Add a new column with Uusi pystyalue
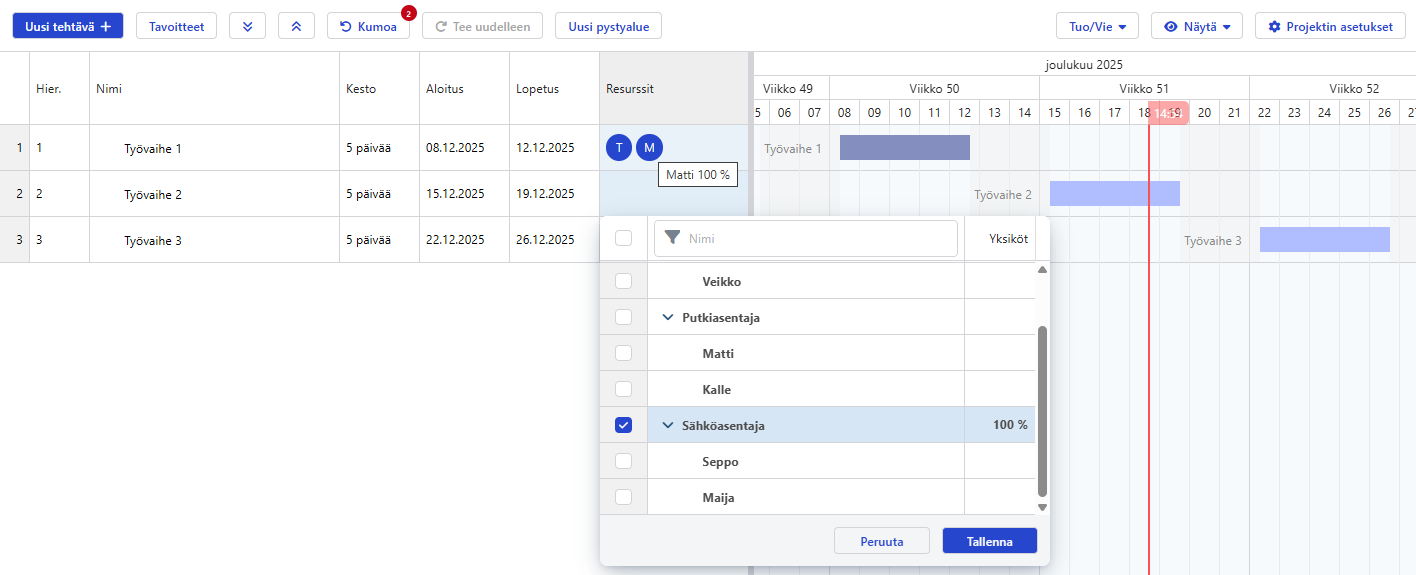Screen dimensions: 1416x575 (608, 26)
